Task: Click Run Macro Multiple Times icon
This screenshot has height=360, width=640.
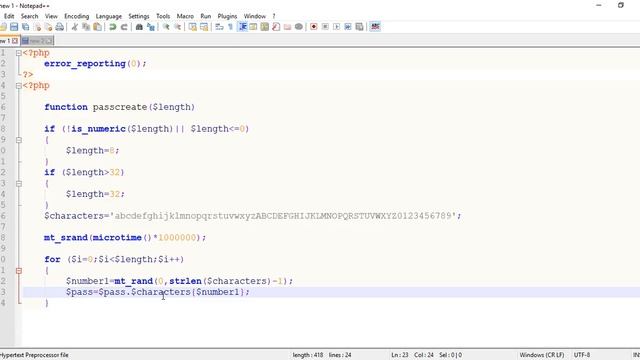Action: [348, 27]
